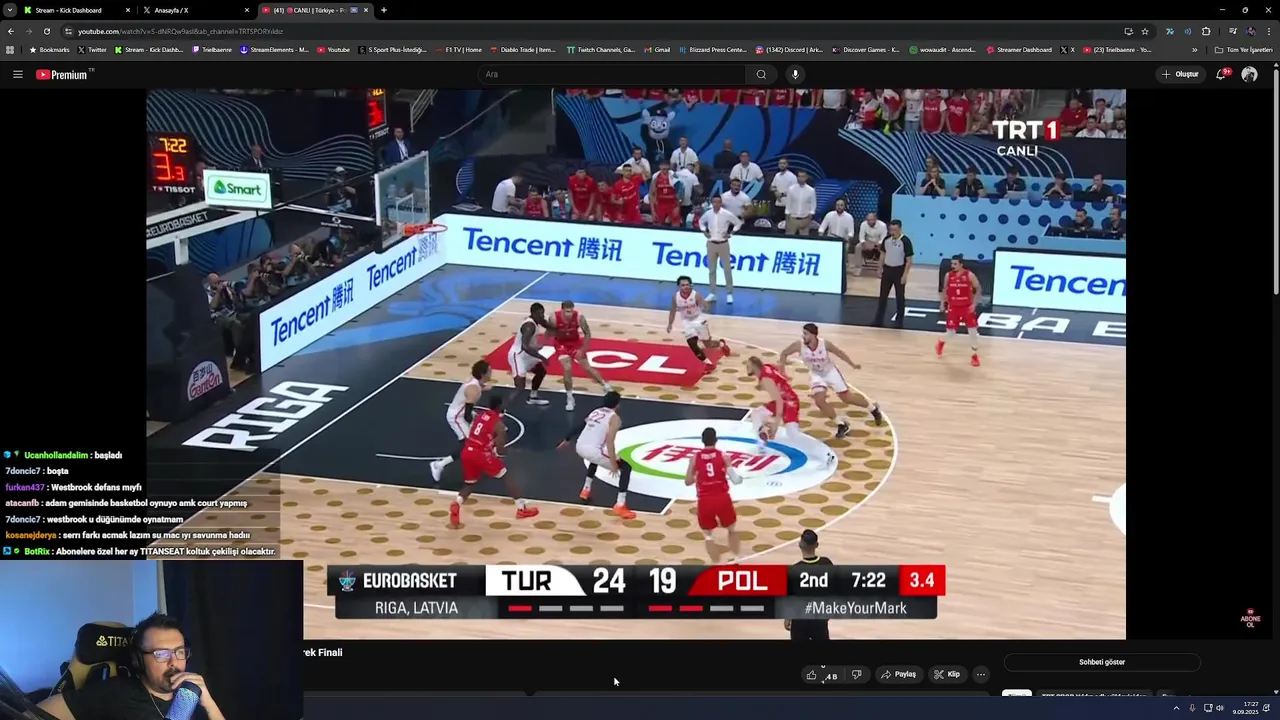Click the site info icon in address bar
This screenshot has width=1280, height=720.
(x=68, y=31)
